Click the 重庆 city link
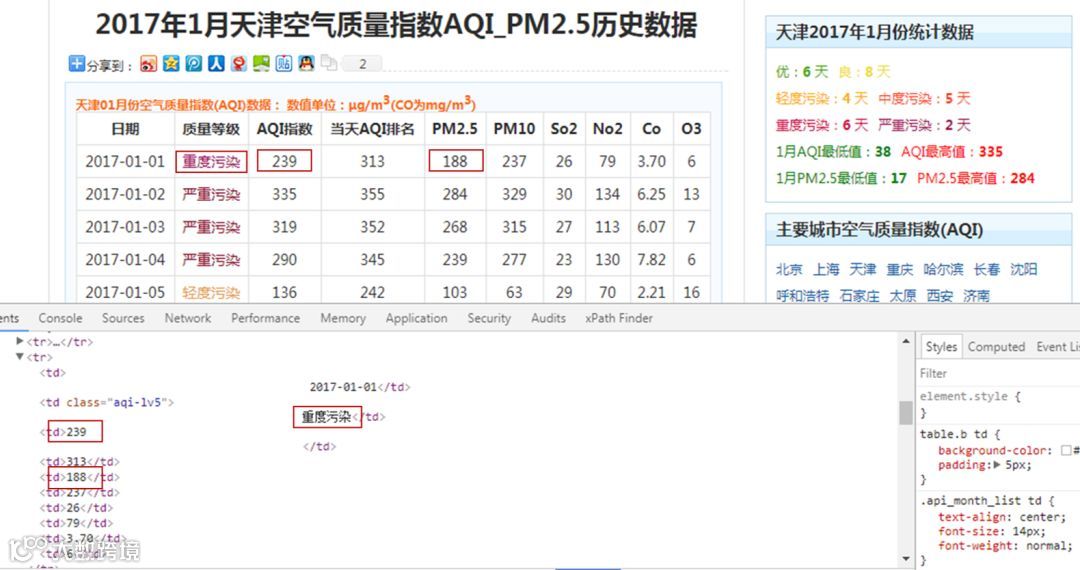1080x570 pixels. pyautogui.click(x=900, y=269)
